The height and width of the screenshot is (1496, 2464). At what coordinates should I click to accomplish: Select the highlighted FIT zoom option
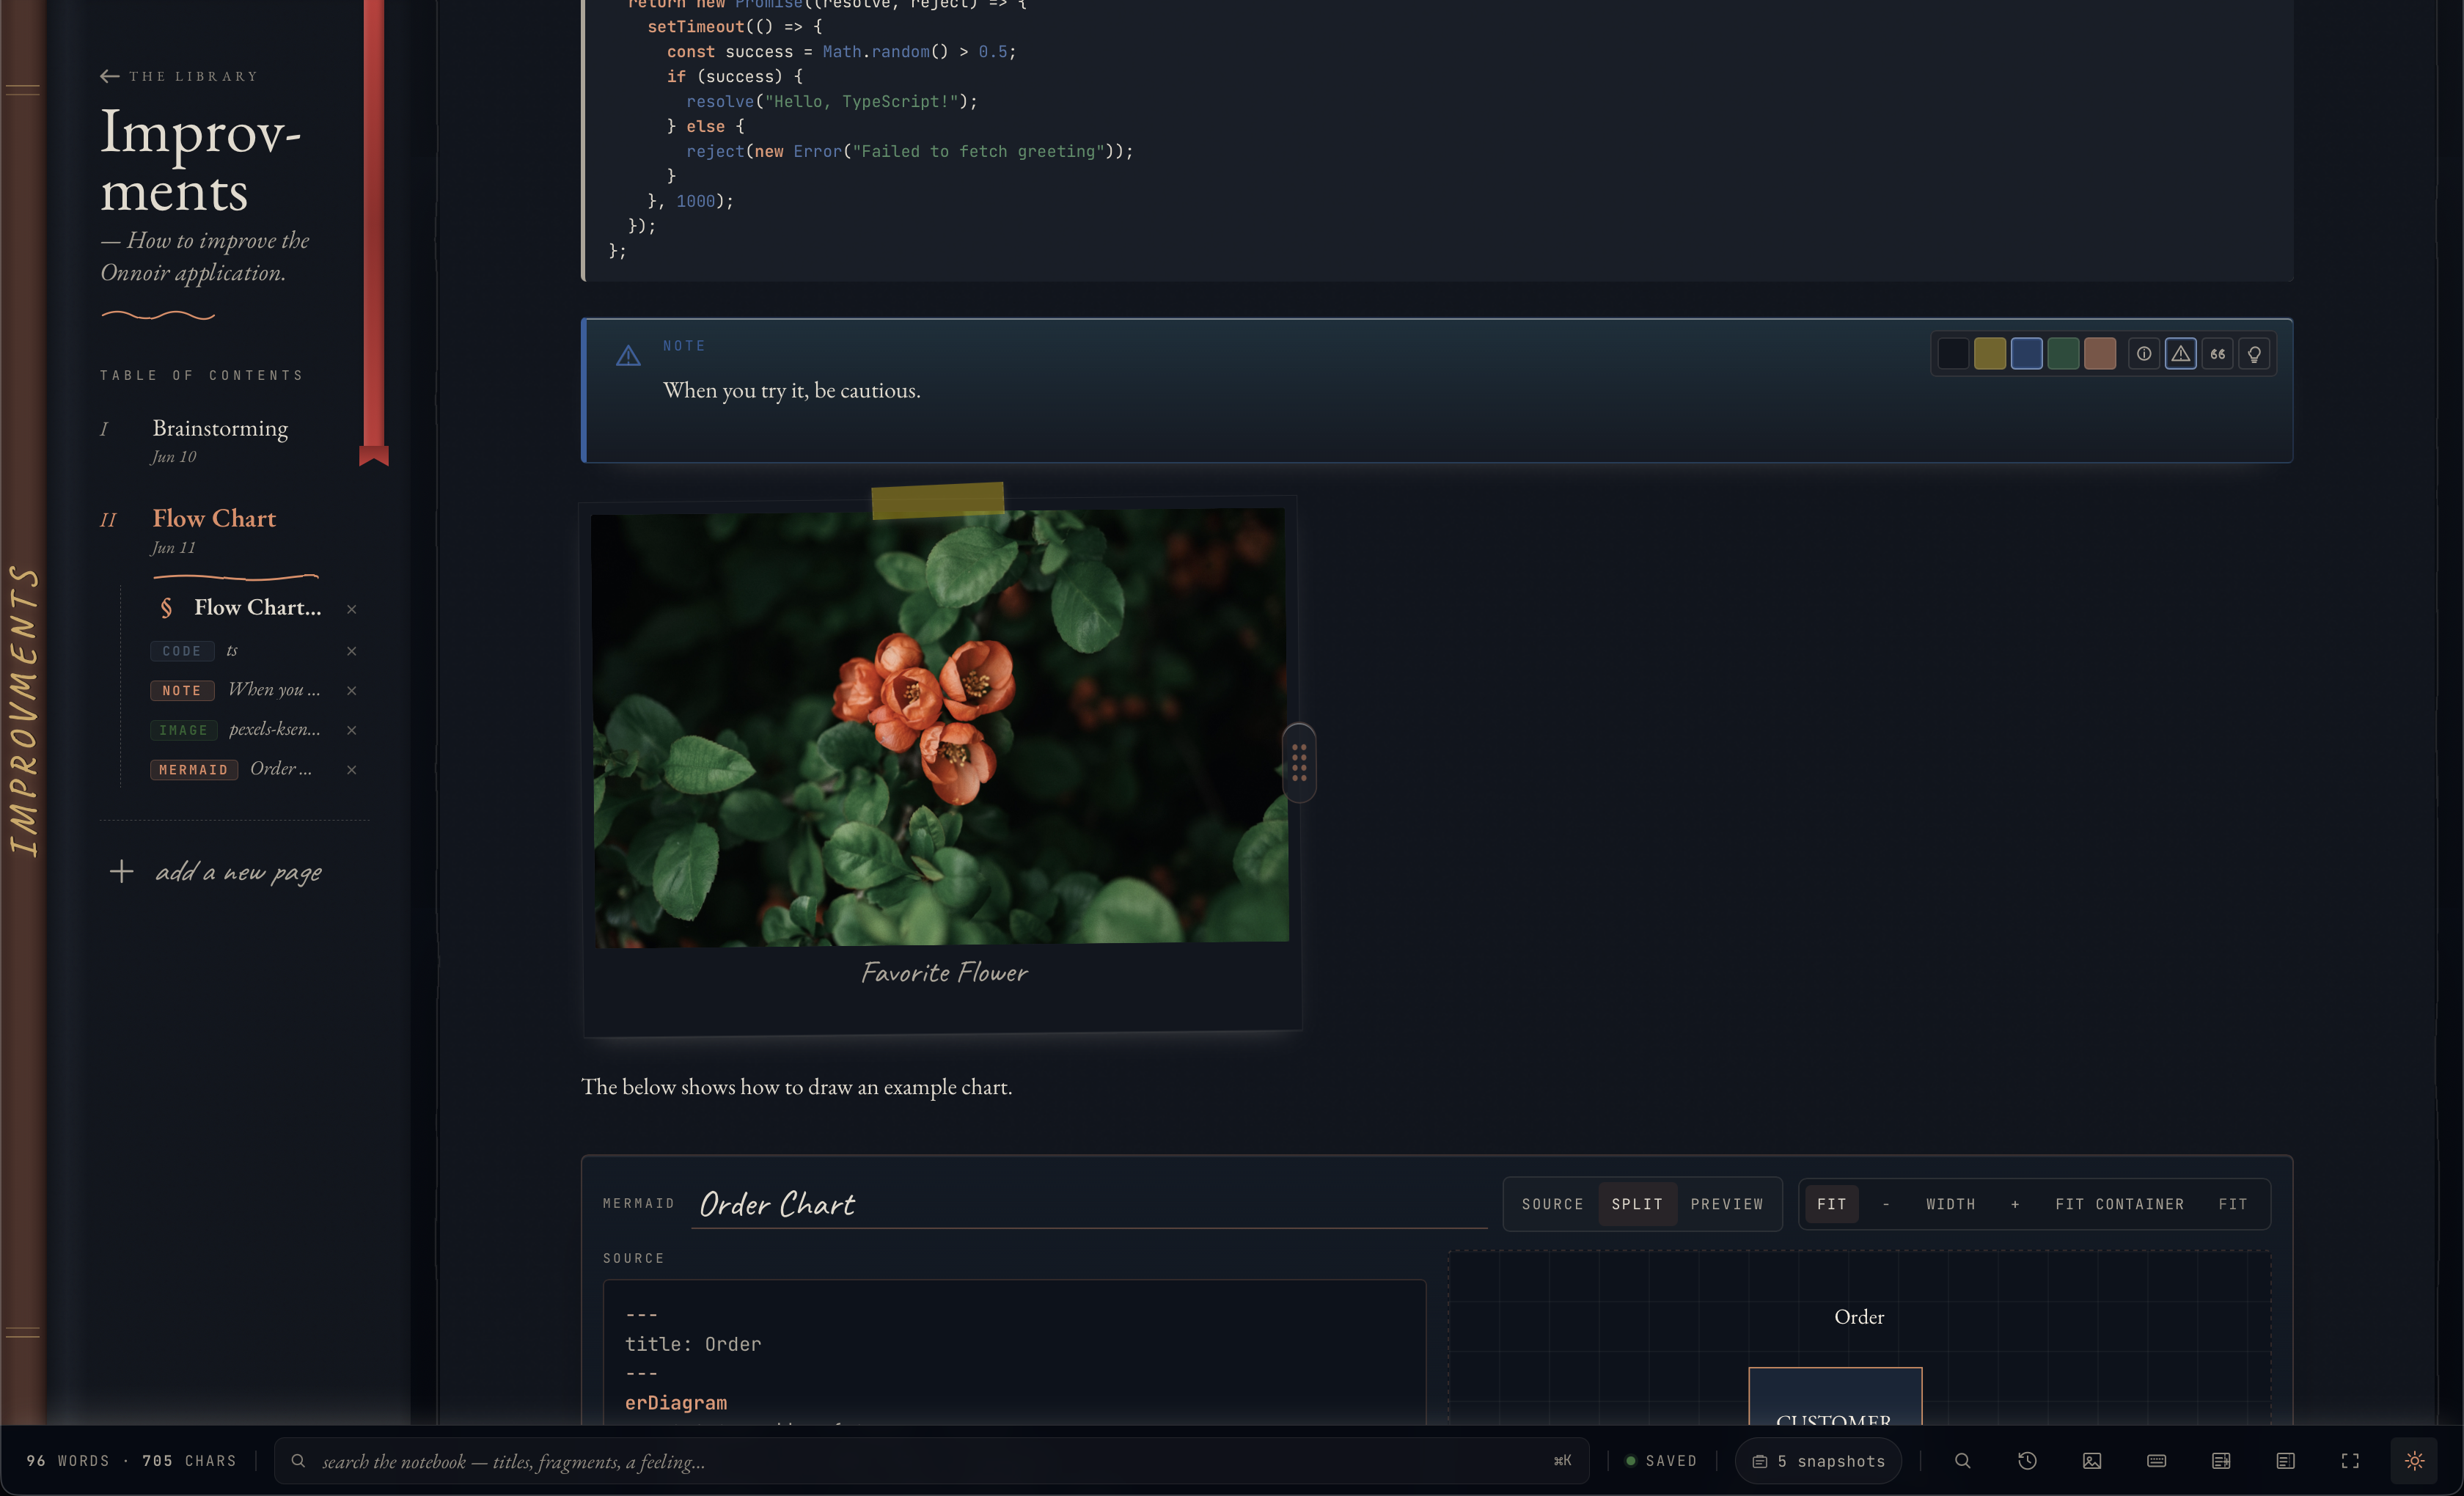1831,1204
